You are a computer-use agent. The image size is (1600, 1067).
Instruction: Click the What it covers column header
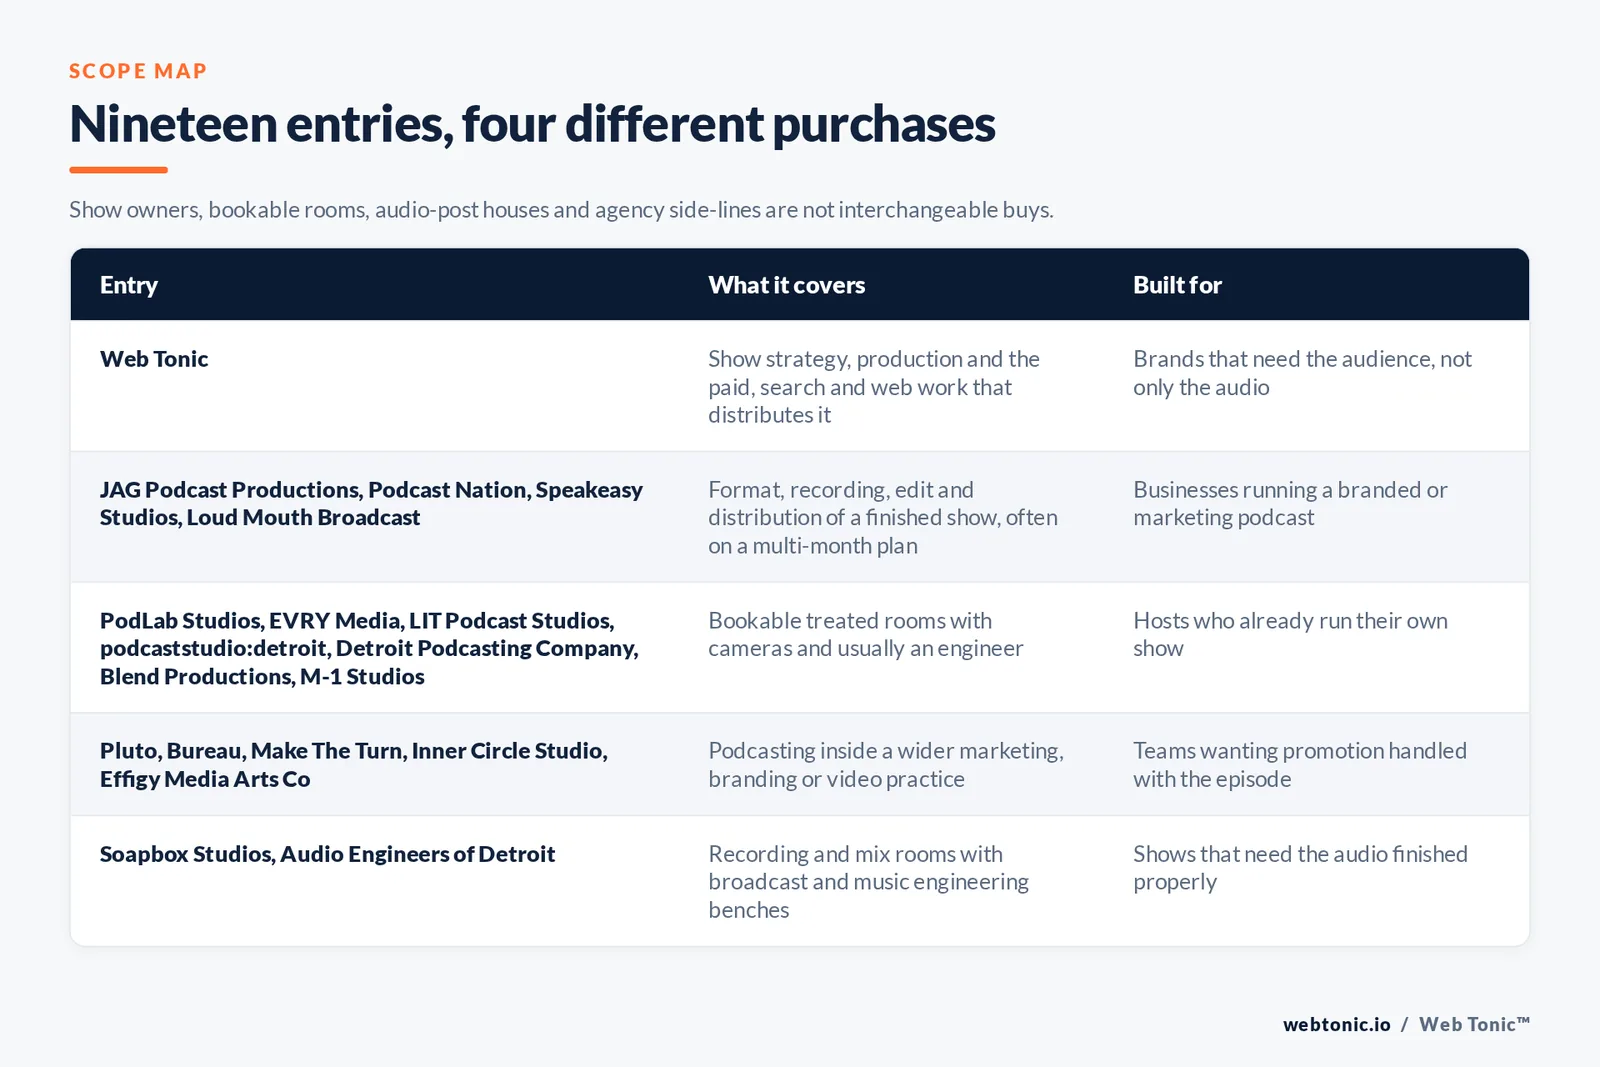click(x=787, y=285)
